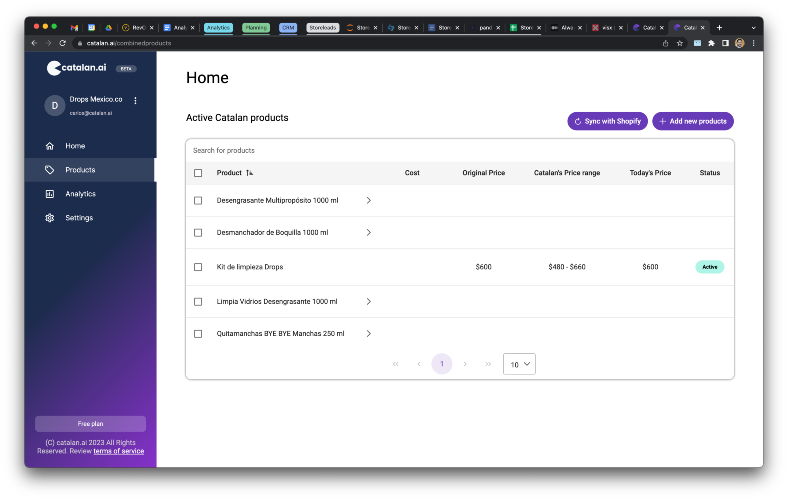Click the Analytics chart icon in sidebar
Image resolution: width=788 pixels, height=500 pixels.
[x=49, y=194]
